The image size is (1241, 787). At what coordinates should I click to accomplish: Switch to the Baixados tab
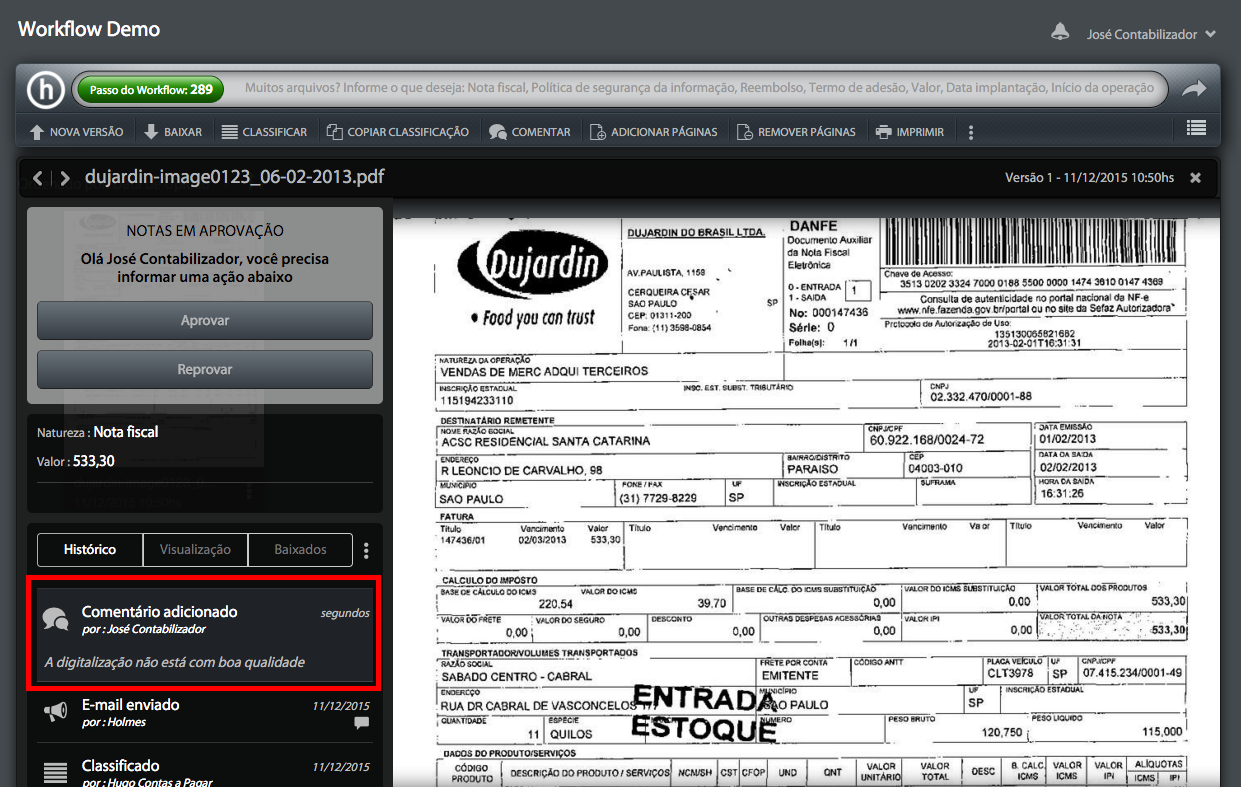point(301,549)
